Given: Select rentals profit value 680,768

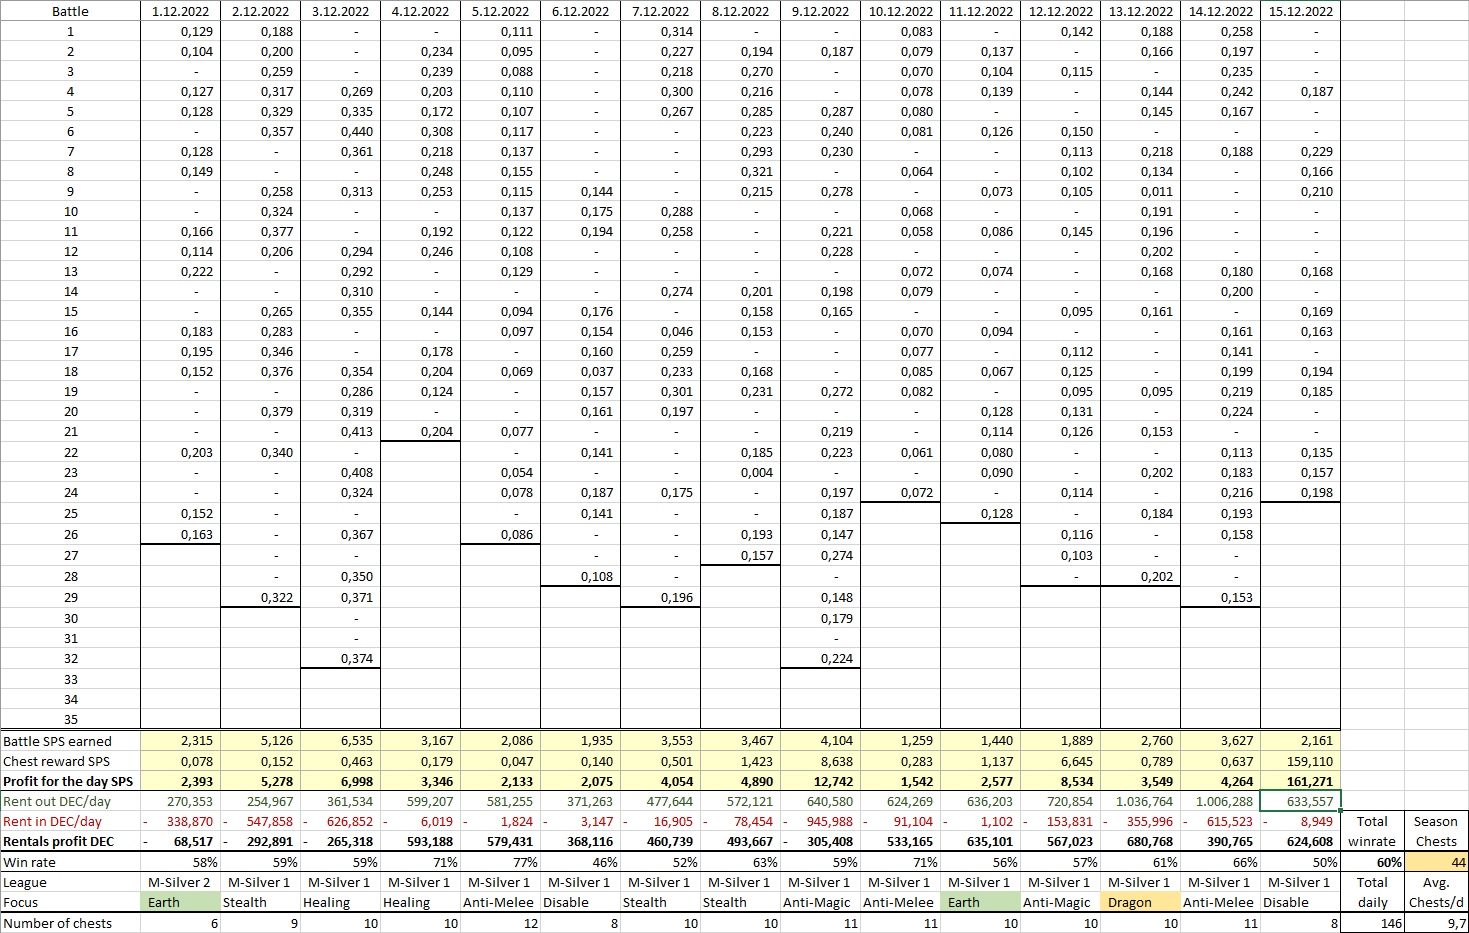Looking at the screenshot, I should 1140,841.
